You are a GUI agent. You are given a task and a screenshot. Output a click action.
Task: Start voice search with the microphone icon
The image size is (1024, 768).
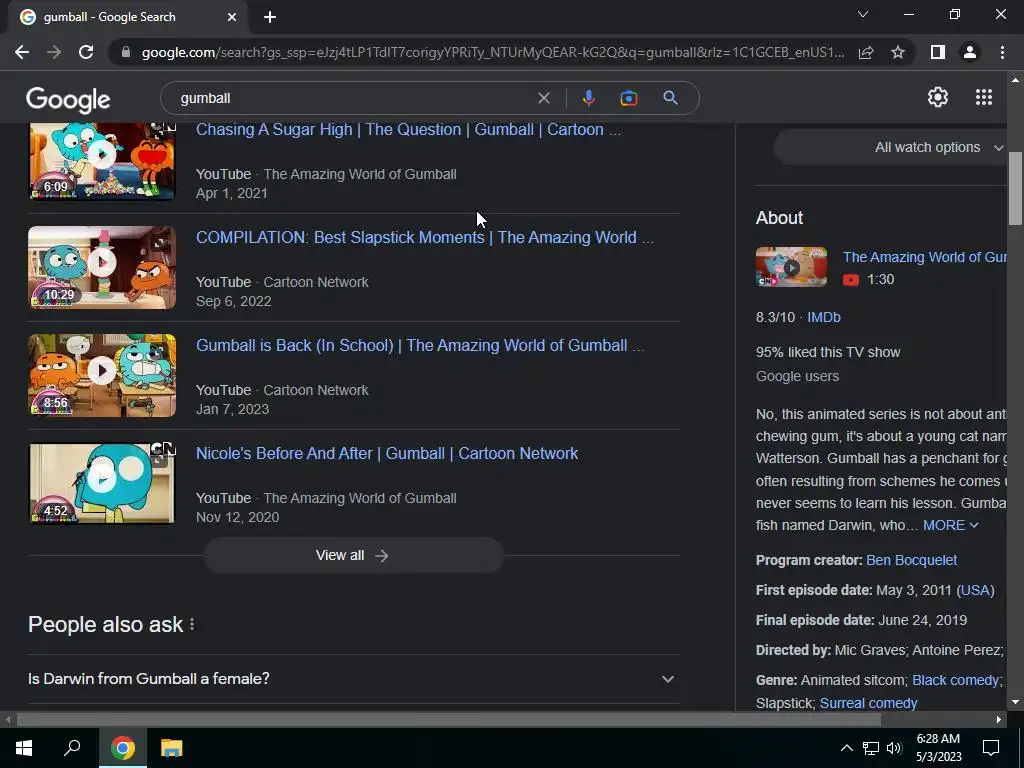click(x=588, y=98)
